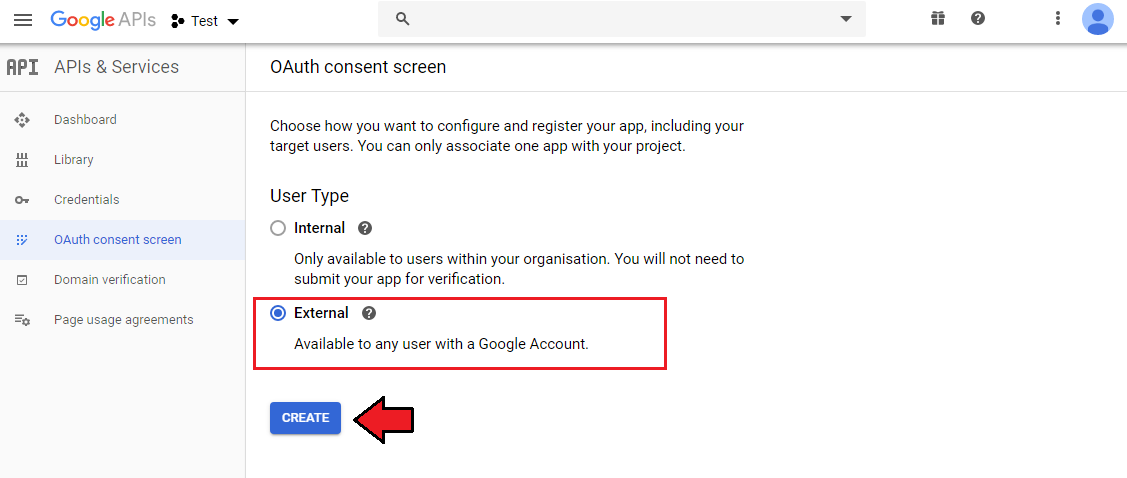Viewport: 1127px width, 478px height.
Task: Click the Library sidebar icon
Action: 22,160
